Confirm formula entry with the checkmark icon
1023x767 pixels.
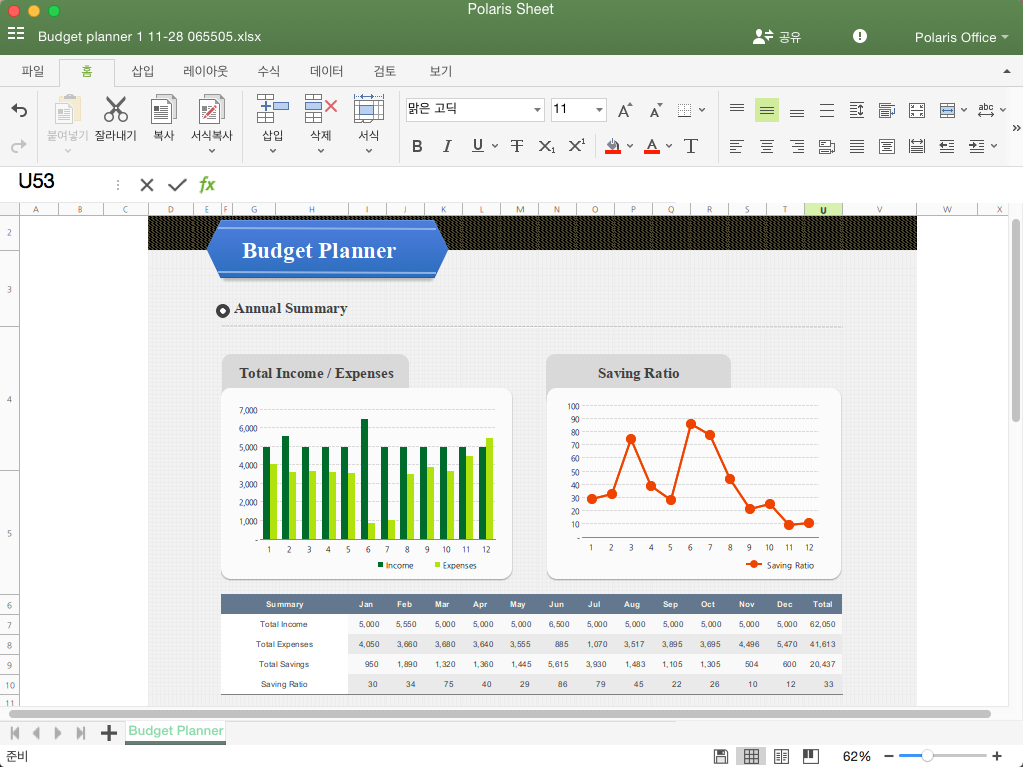[177, 185]
